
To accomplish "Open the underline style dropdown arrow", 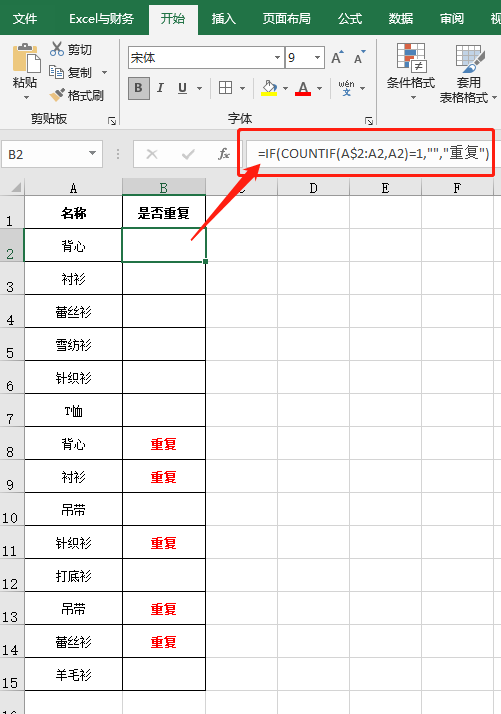I will click(199, 88).
